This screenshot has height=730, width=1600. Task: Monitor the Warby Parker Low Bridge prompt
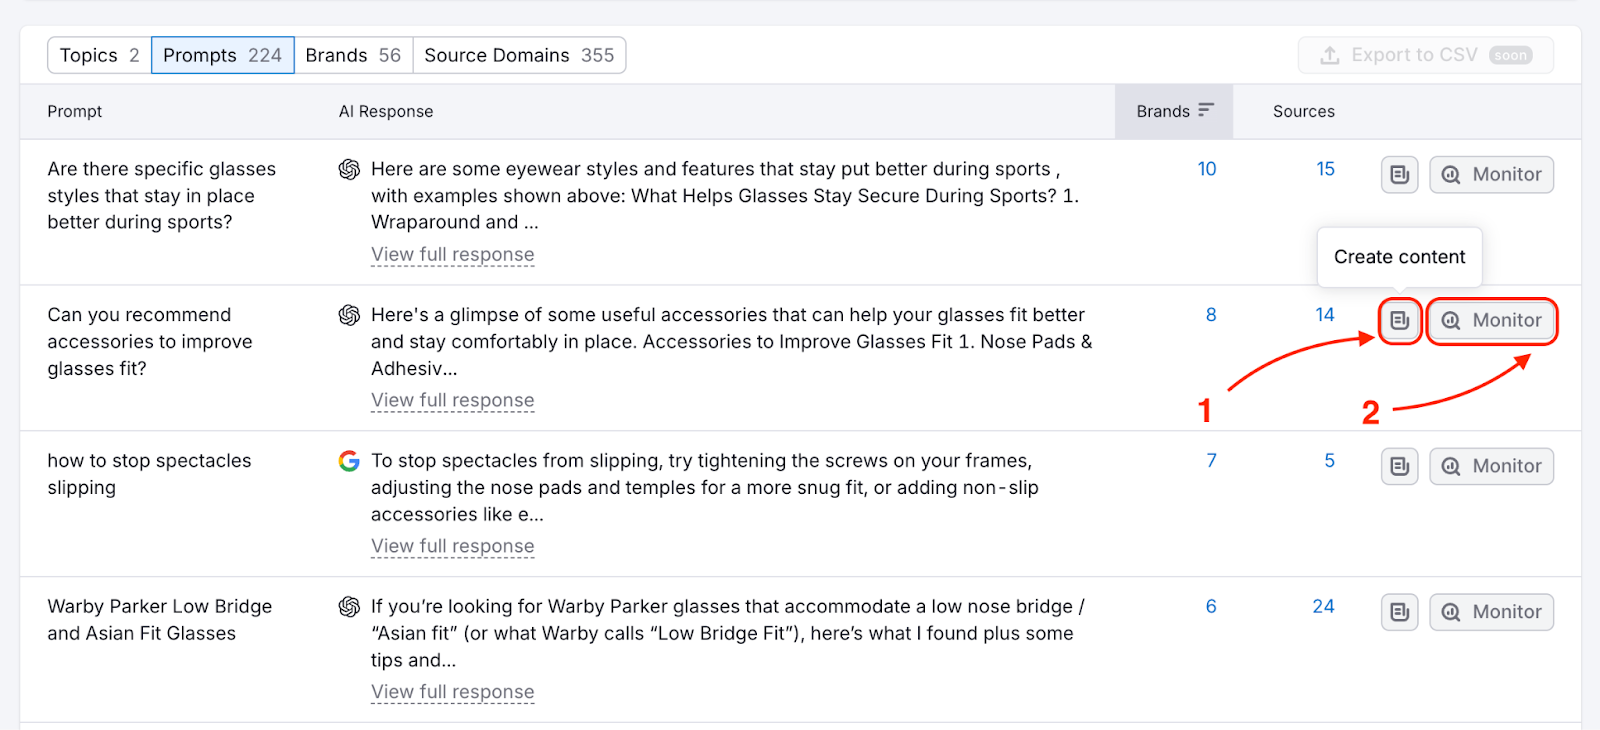pyautogui.click(x=1491, y=612)
